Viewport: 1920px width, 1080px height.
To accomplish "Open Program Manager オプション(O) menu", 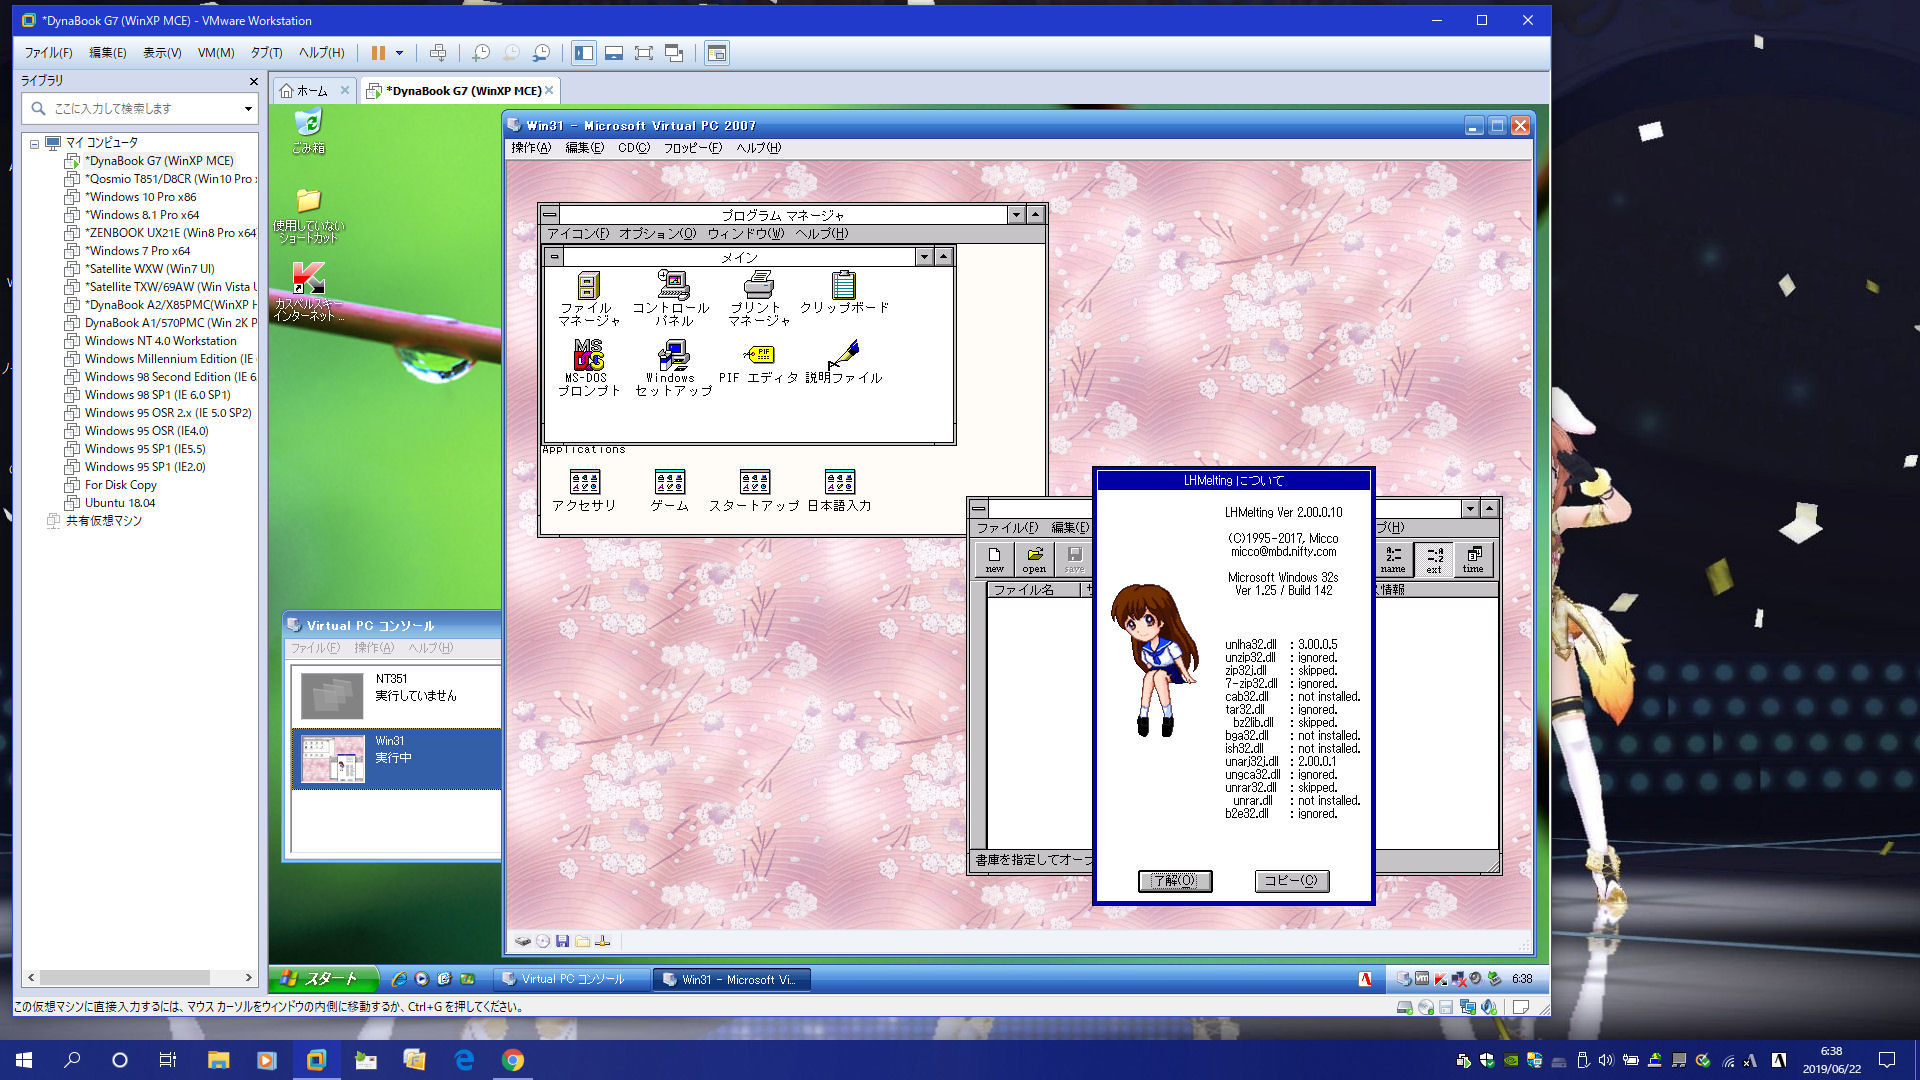I will tap(657, 234).
